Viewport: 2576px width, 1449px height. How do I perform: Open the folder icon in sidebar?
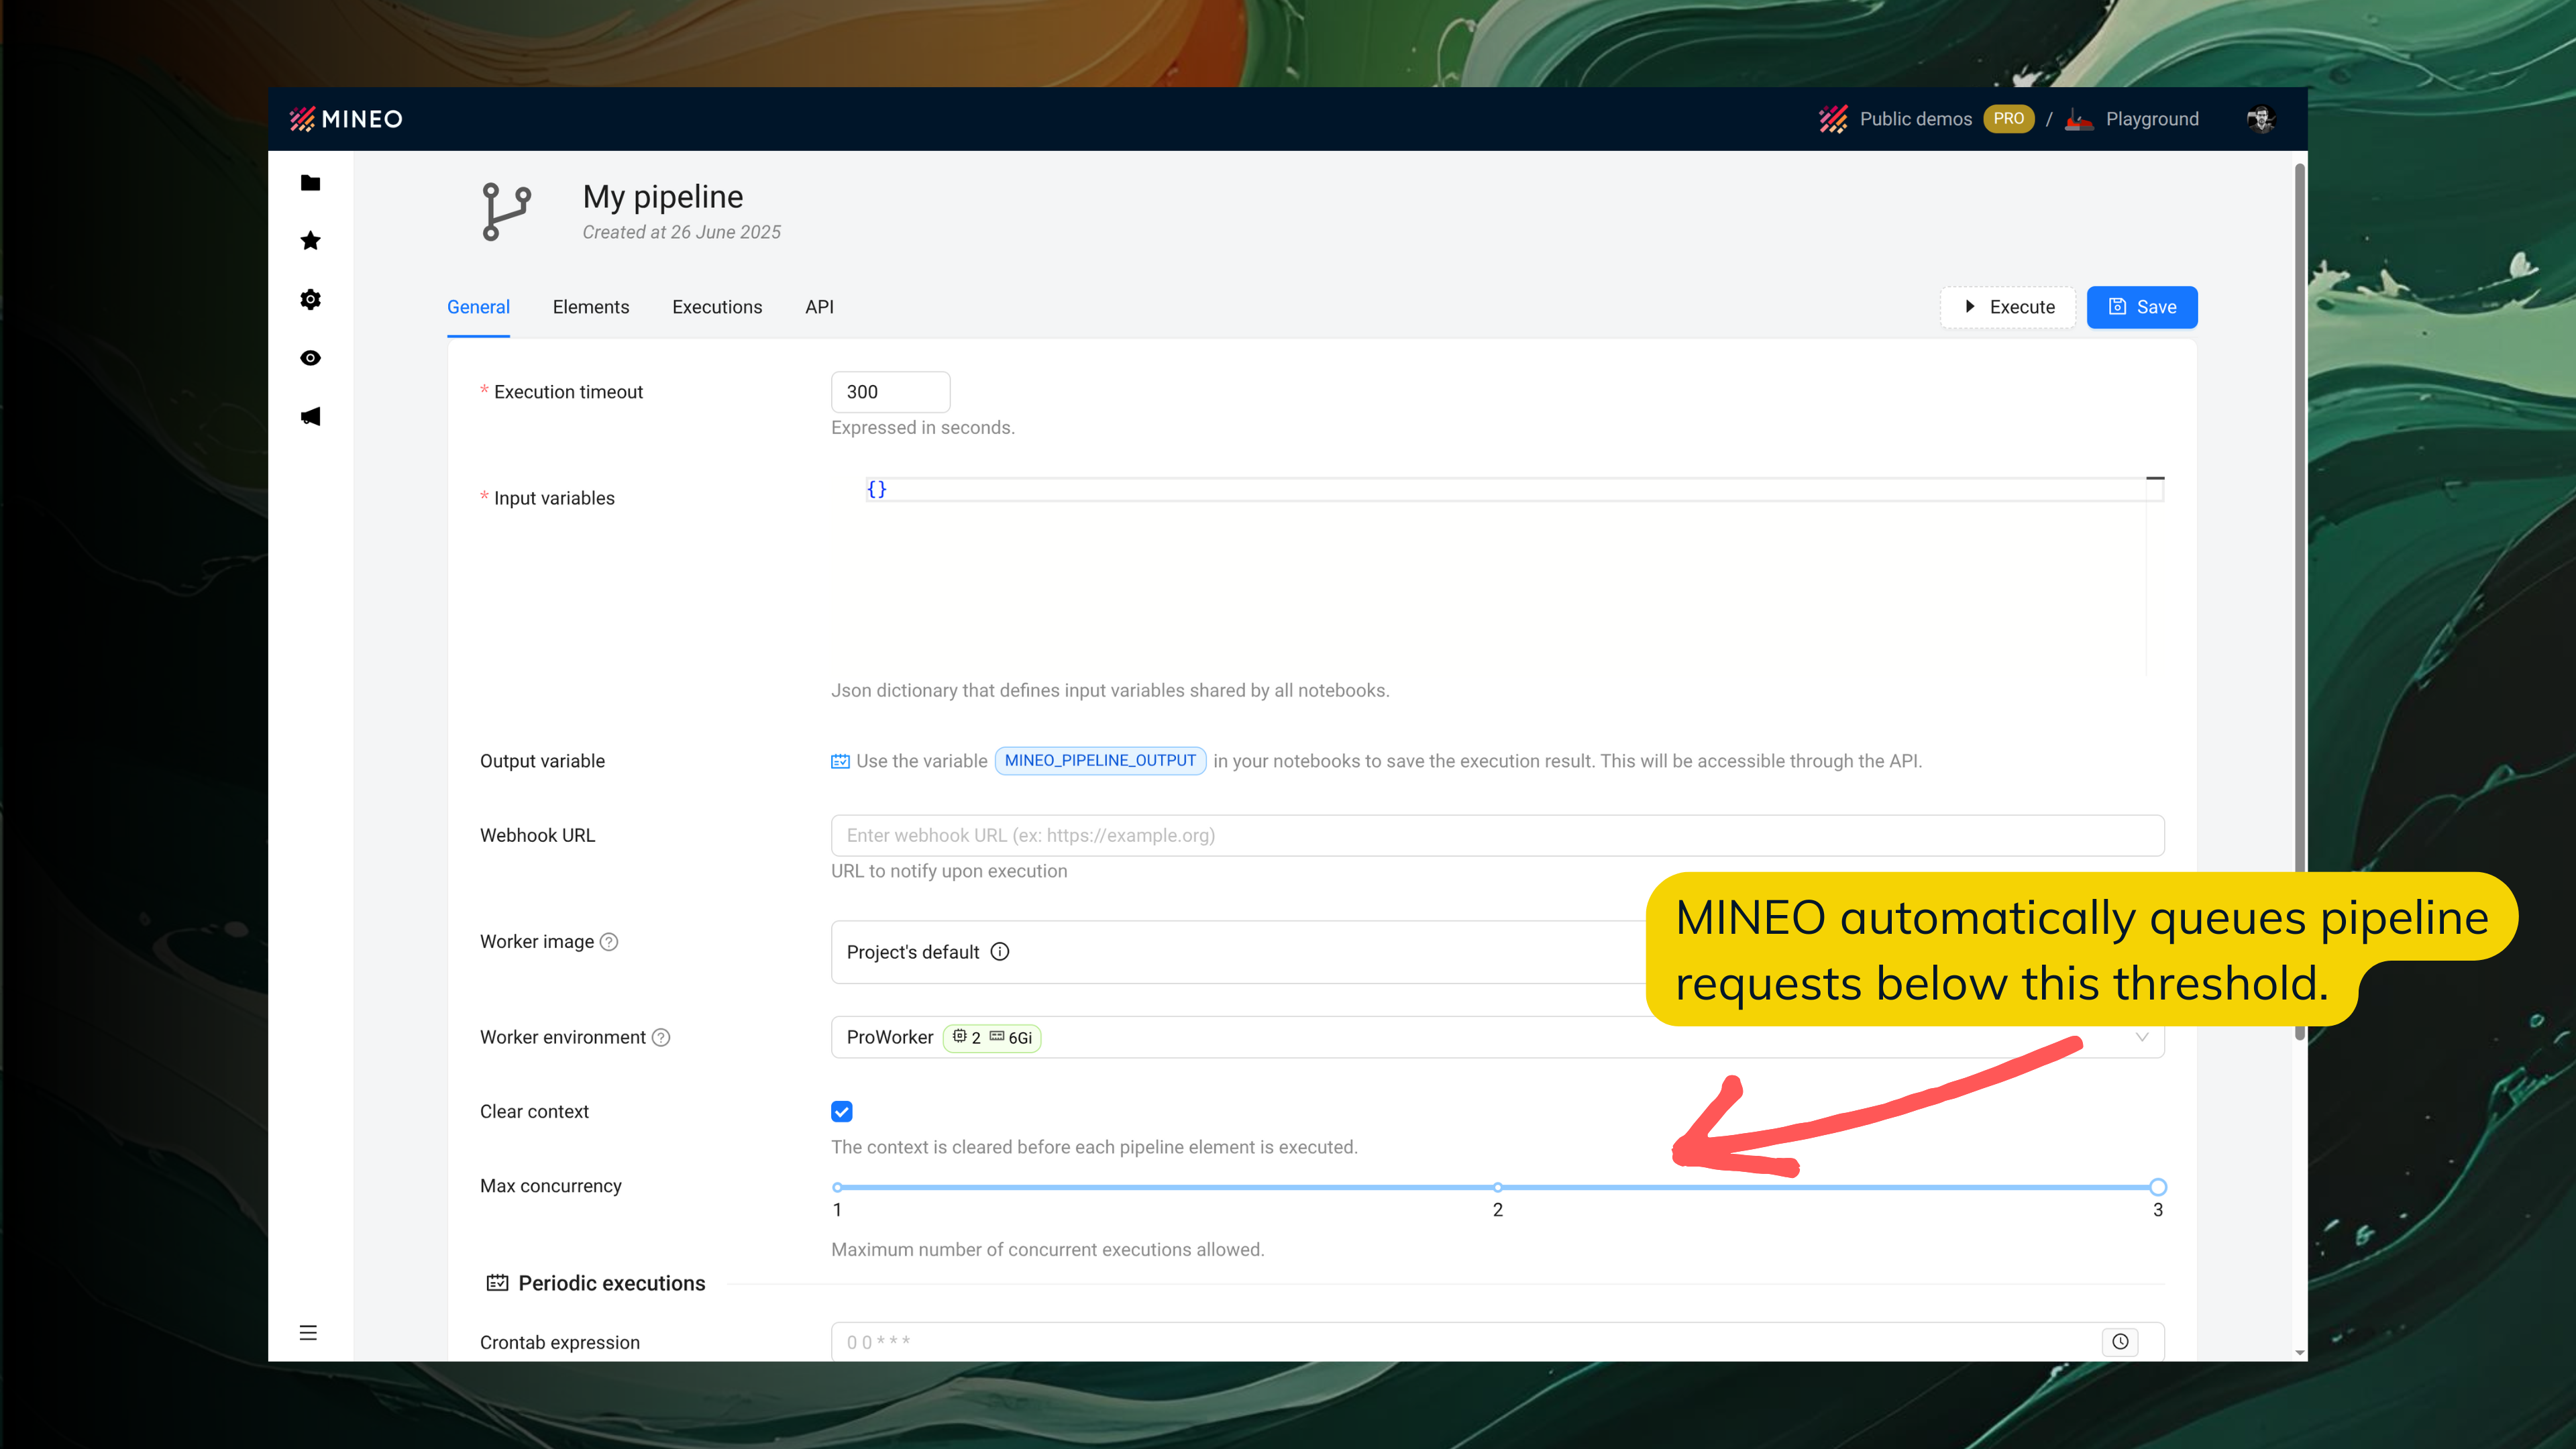310,183
